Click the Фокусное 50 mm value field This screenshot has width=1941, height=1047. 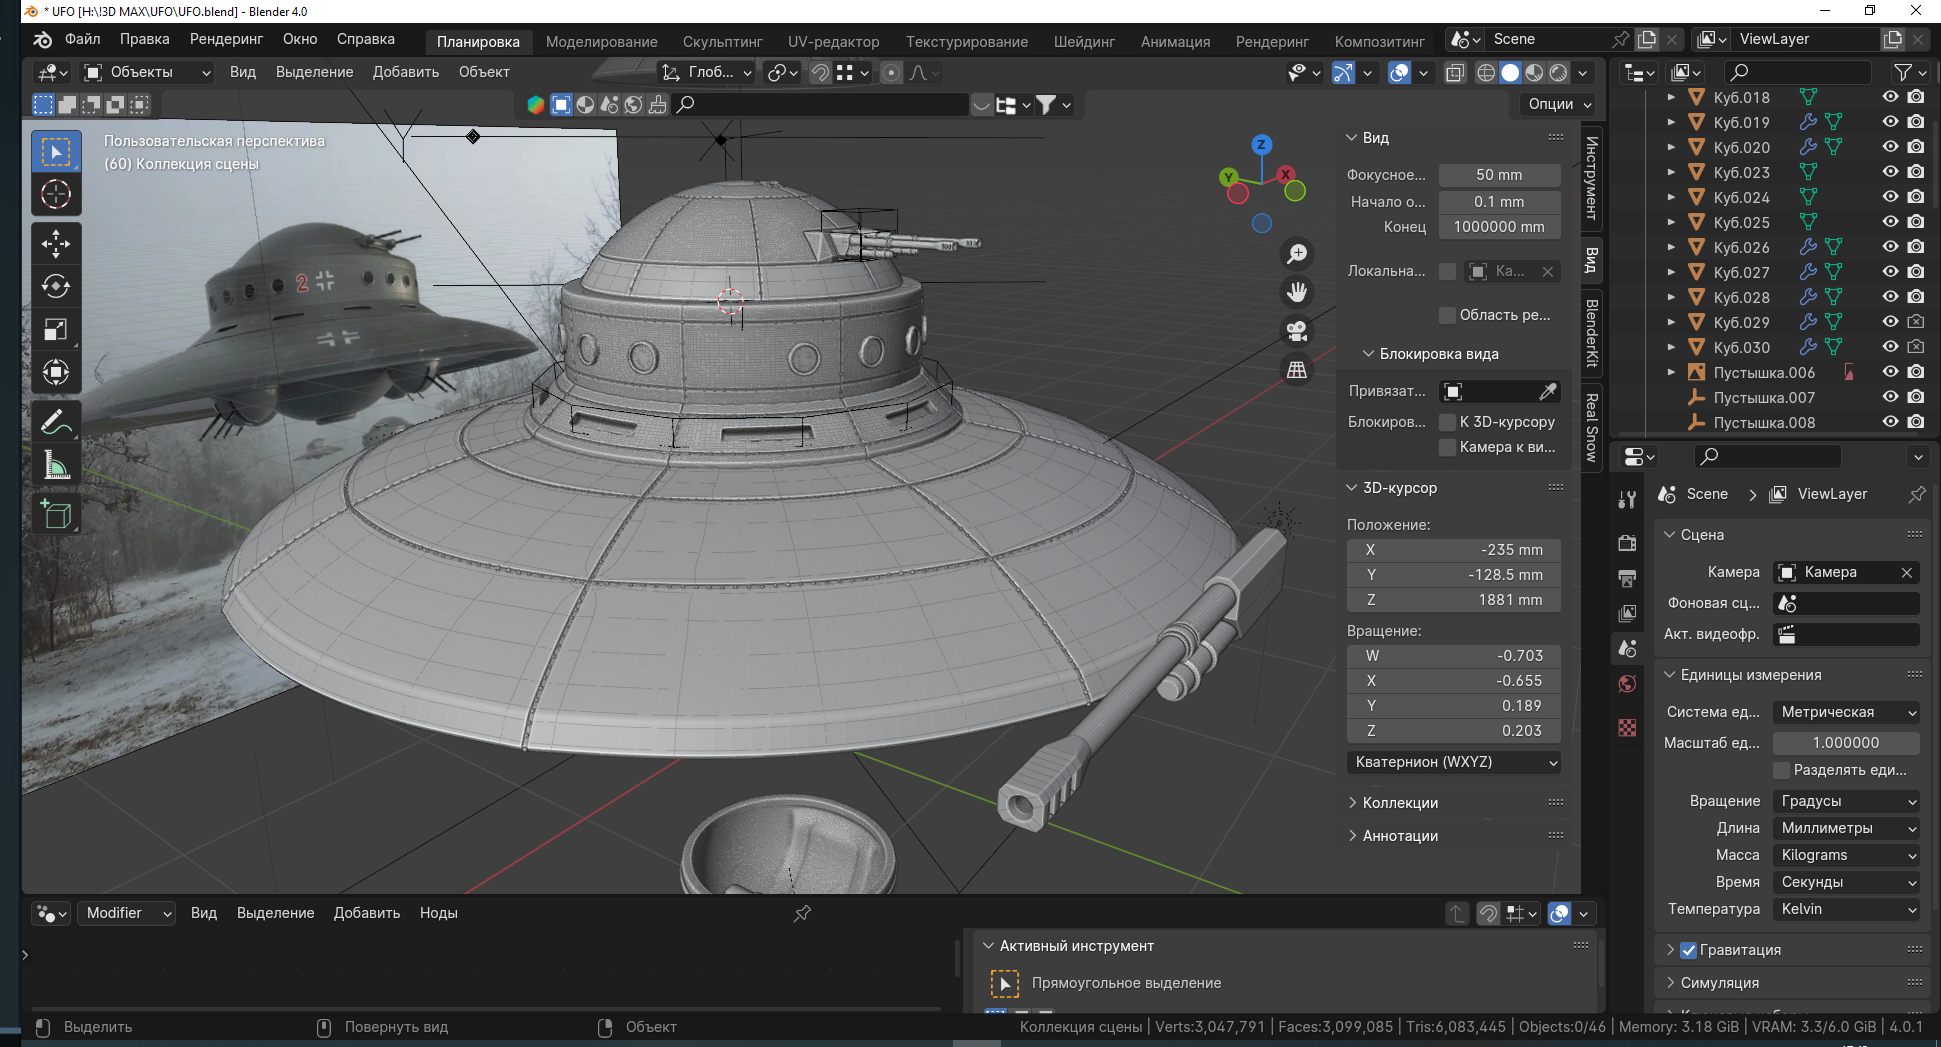1499,175
